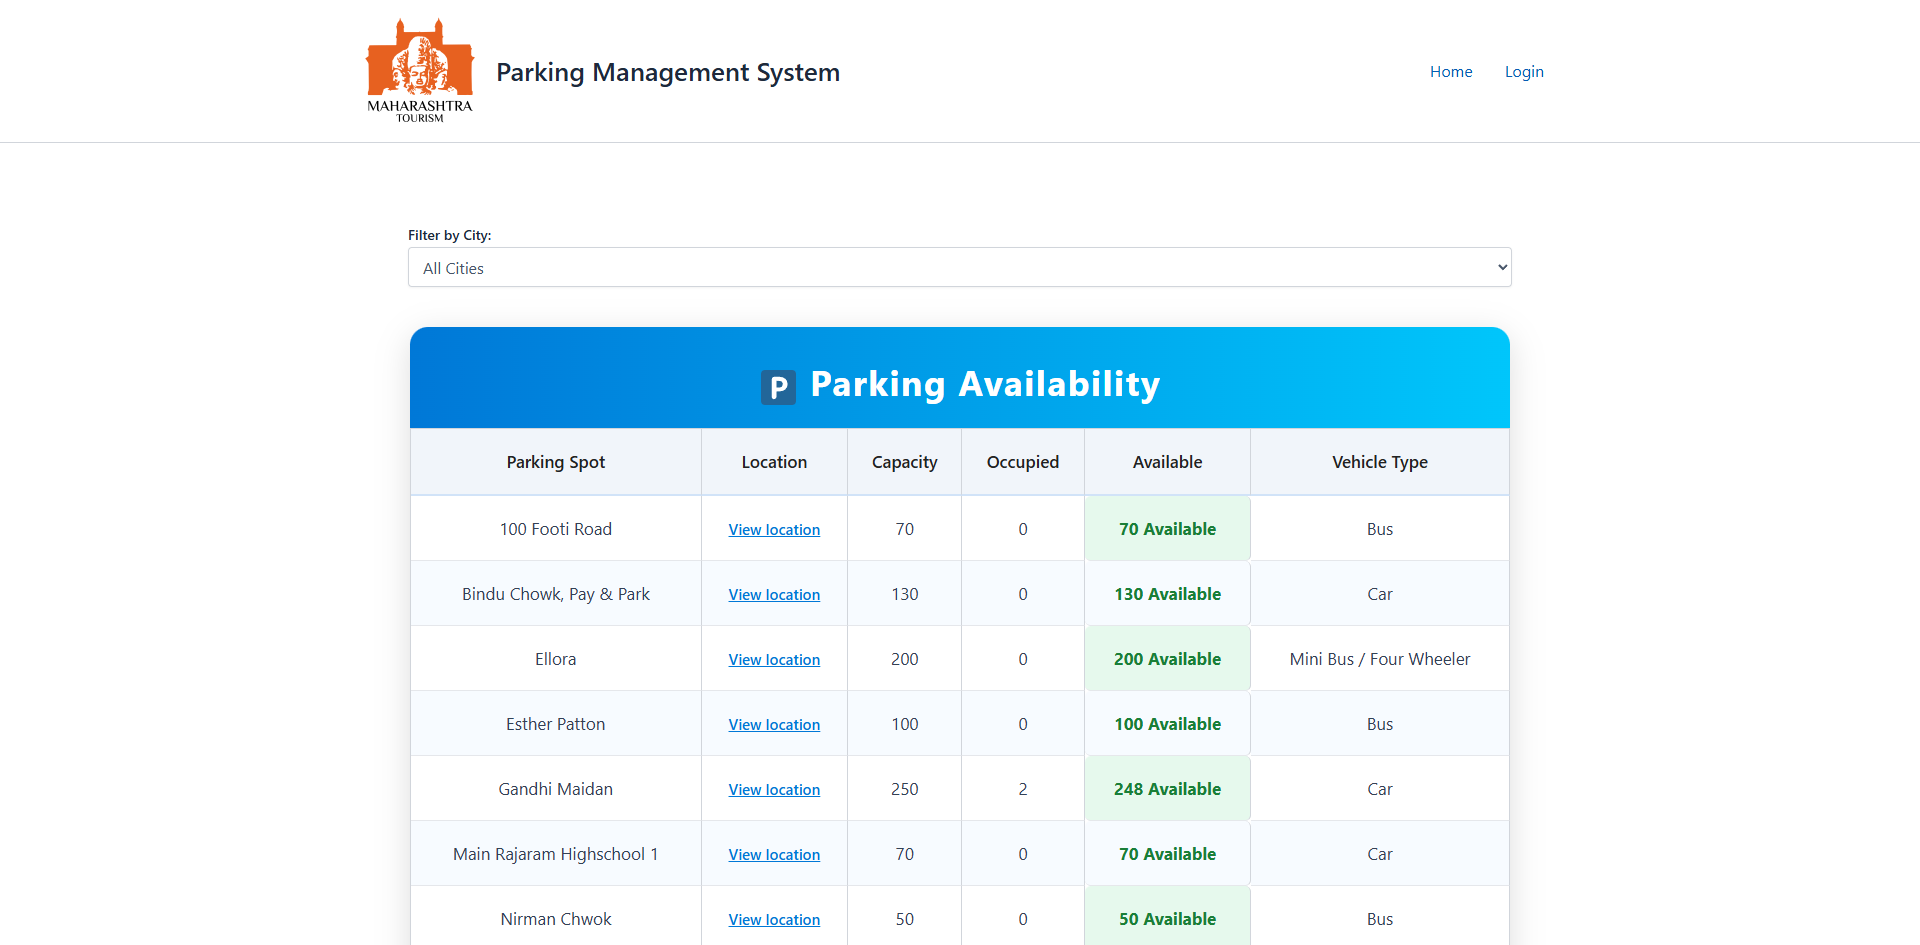Viewport: 1920px width, 945px height.
Task: Select the Esther Patton cell
Action: pos(556,724)
